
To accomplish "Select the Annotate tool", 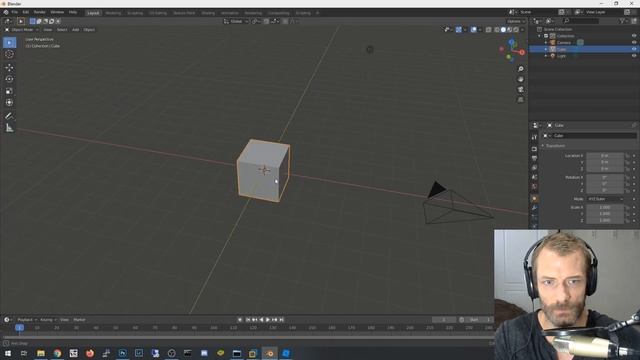I will point(9,116).
